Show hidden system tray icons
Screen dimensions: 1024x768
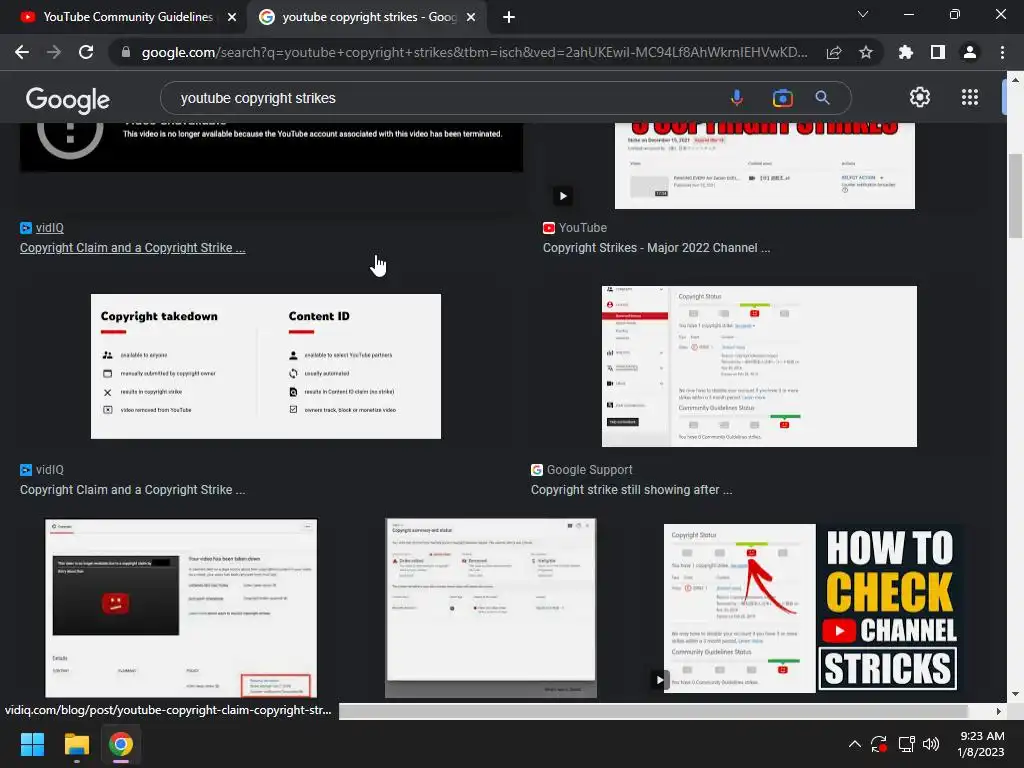pyautogui.click(x=854, y=744)
